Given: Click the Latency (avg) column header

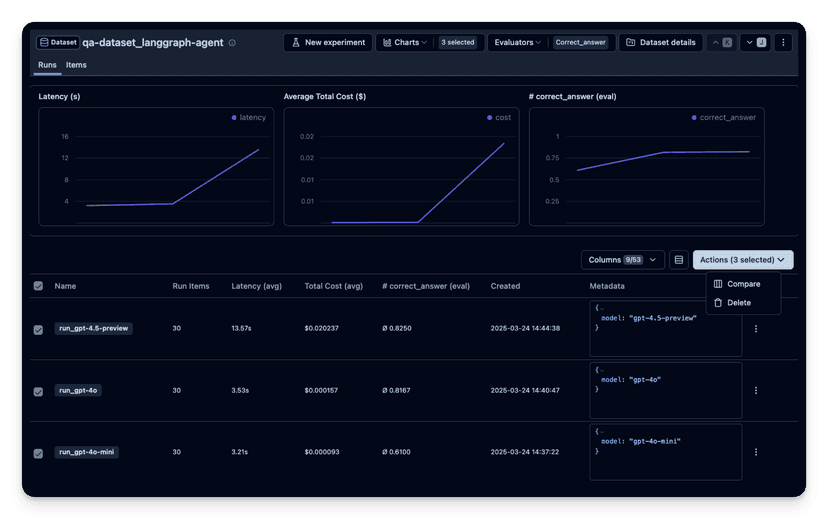Looking at the screenshot, I should 256,286.
